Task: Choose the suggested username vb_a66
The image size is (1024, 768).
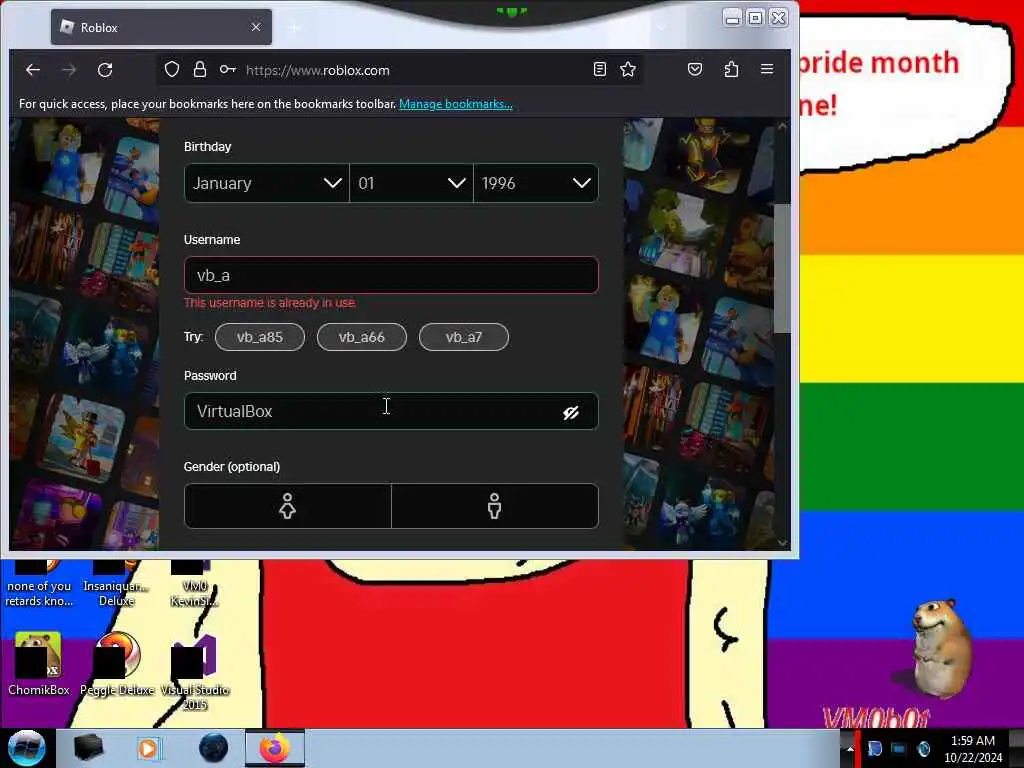Action: [x=362, y=337]
